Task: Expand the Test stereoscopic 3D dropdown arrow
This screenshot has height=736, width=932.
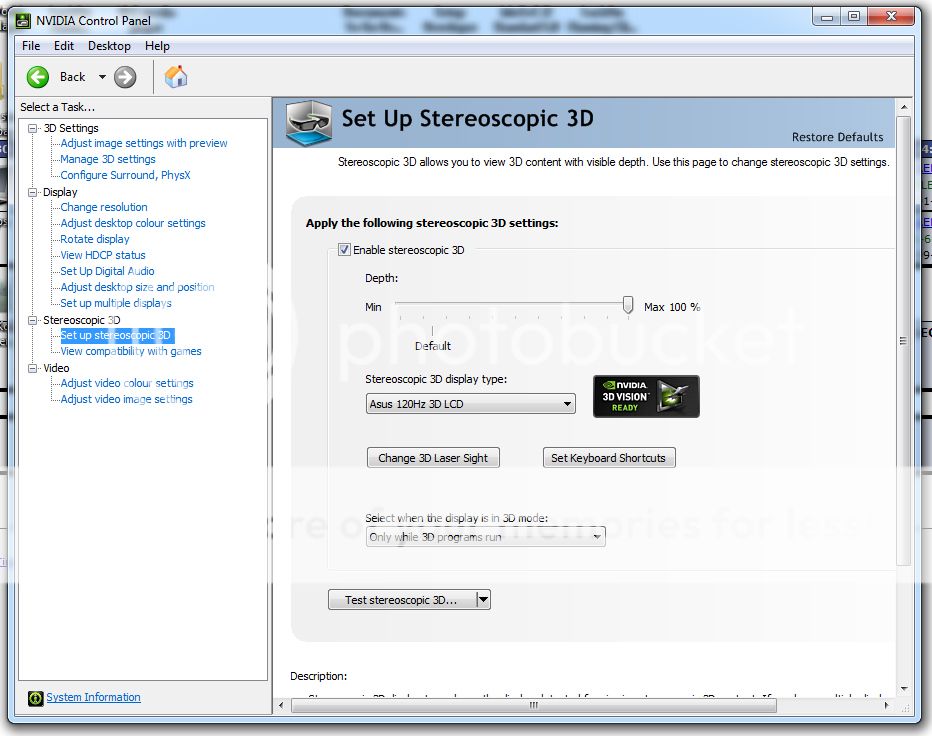Action: pos(482,600)
